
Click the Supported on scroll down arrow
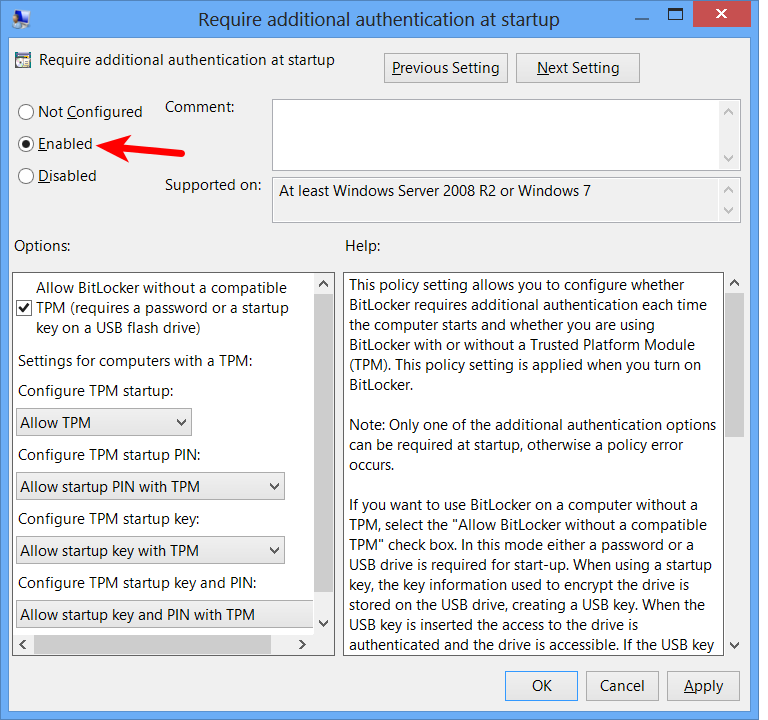(729, 210)
